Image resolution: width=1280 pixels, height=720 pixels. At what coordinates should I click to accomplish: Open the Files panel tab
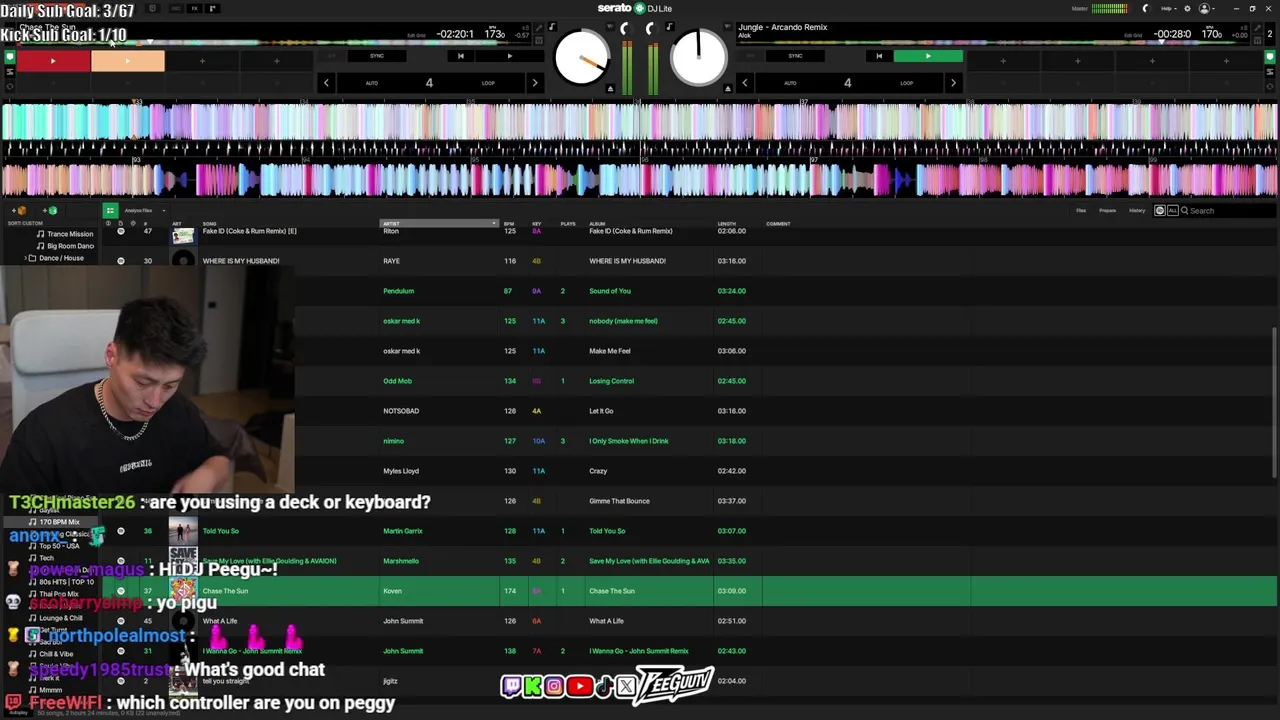tap(1081, 211)
